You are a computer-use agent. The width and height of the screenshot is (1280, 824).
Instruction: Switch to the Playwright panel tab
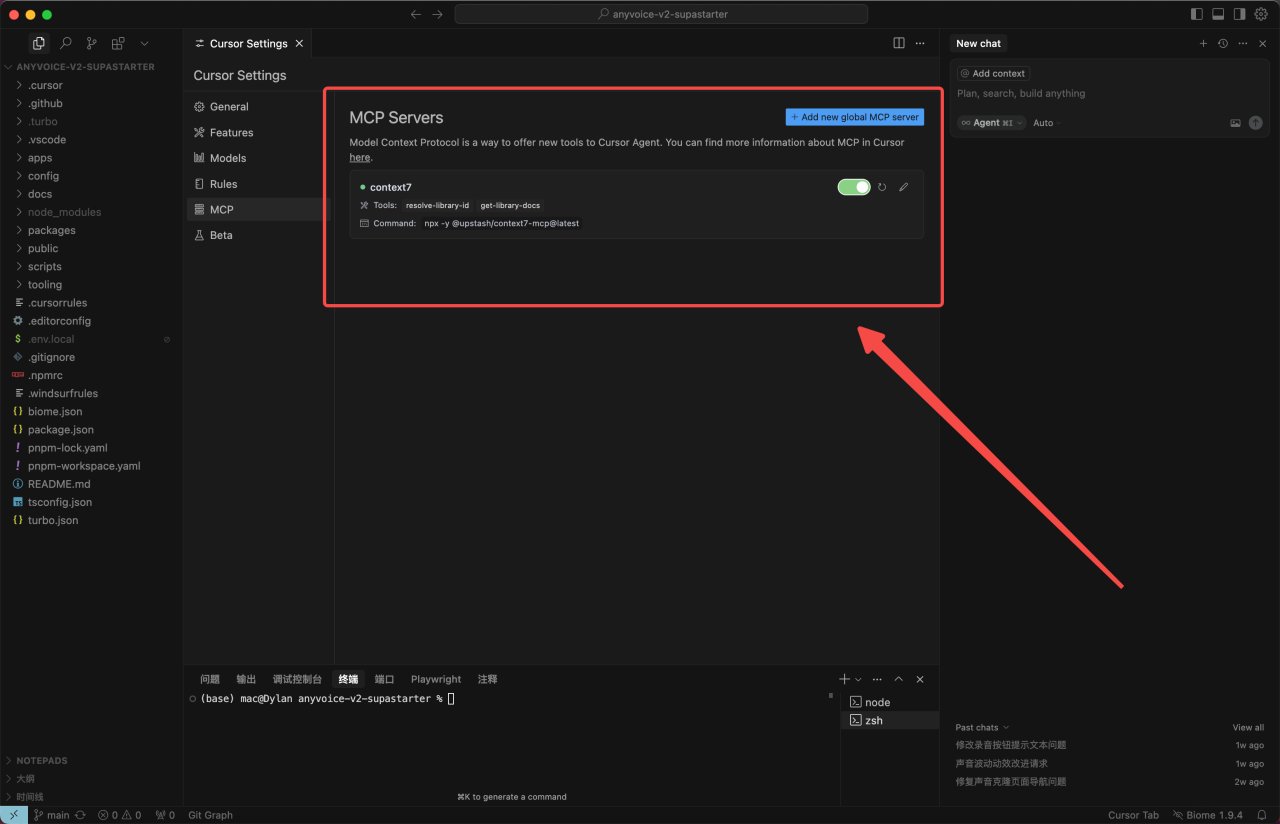[x=436, y=679]
